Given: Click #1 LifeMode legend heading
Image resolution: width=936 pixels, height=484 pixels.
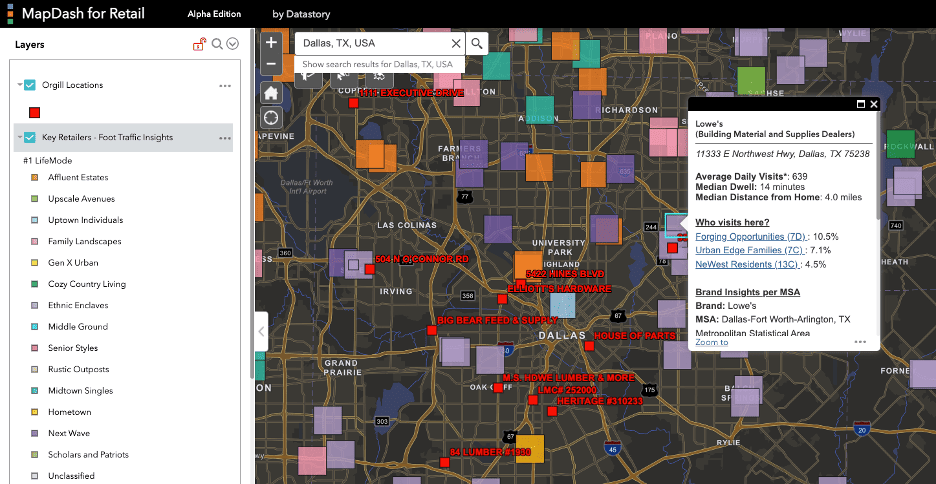Looking at the screenshot, I should (48, 161).
